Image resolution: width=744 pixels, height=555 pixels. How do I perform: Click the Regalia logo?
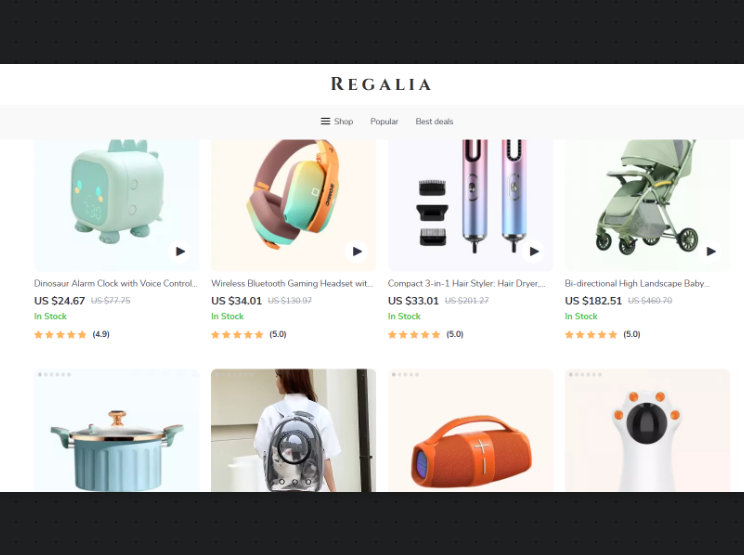click(x=381, y=84)
